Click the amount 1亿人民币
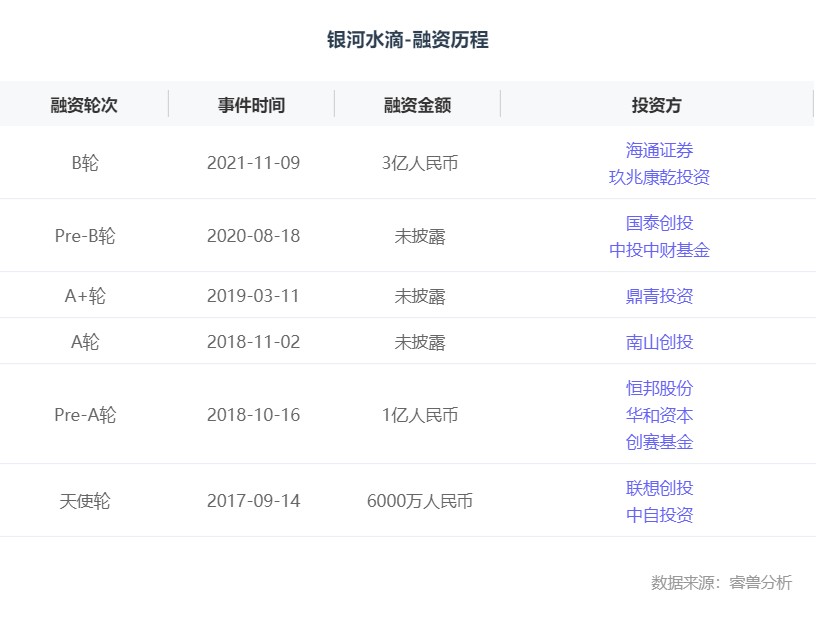 (420, 415)
